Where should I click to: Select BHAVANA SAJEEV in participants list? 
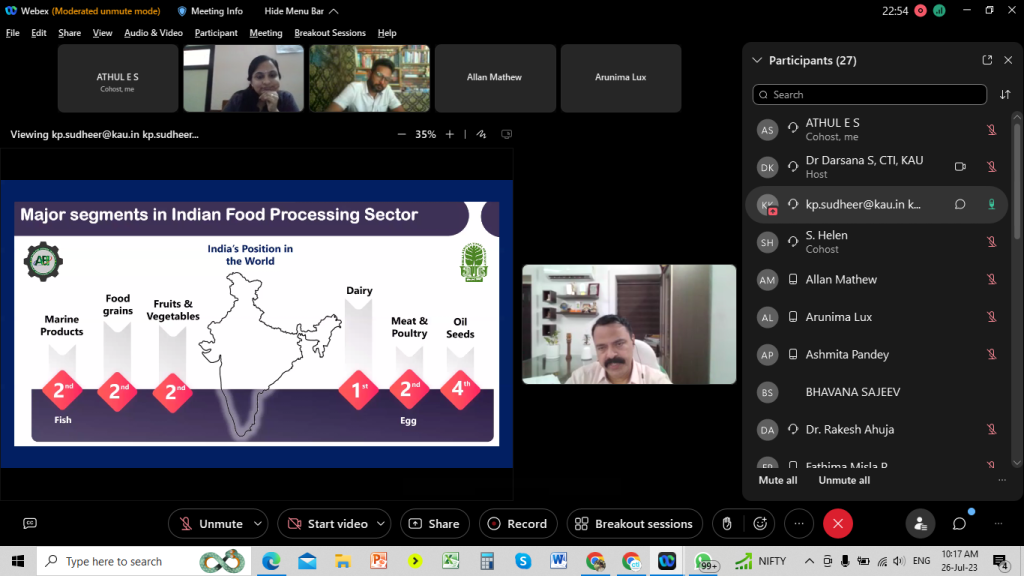pyautogui.click(x=877, y=392)
